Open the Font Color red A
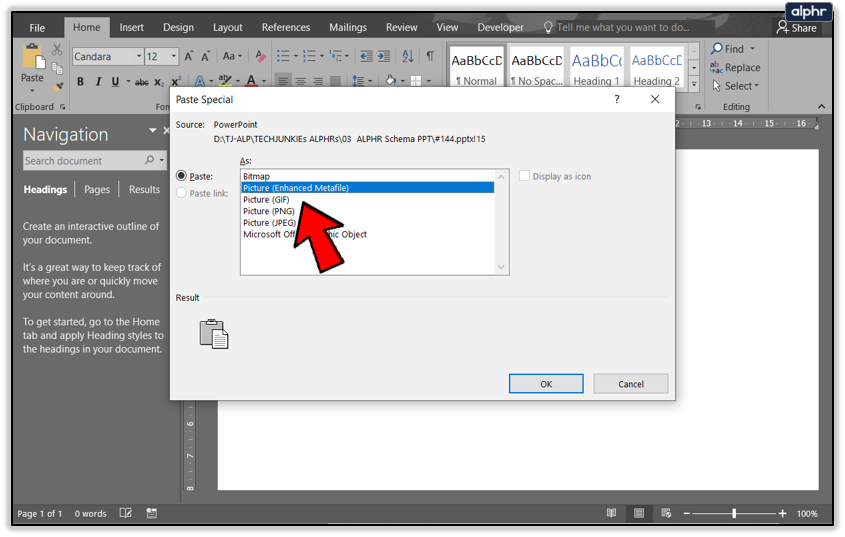845x537 pixels. click(x=251, y=81)
